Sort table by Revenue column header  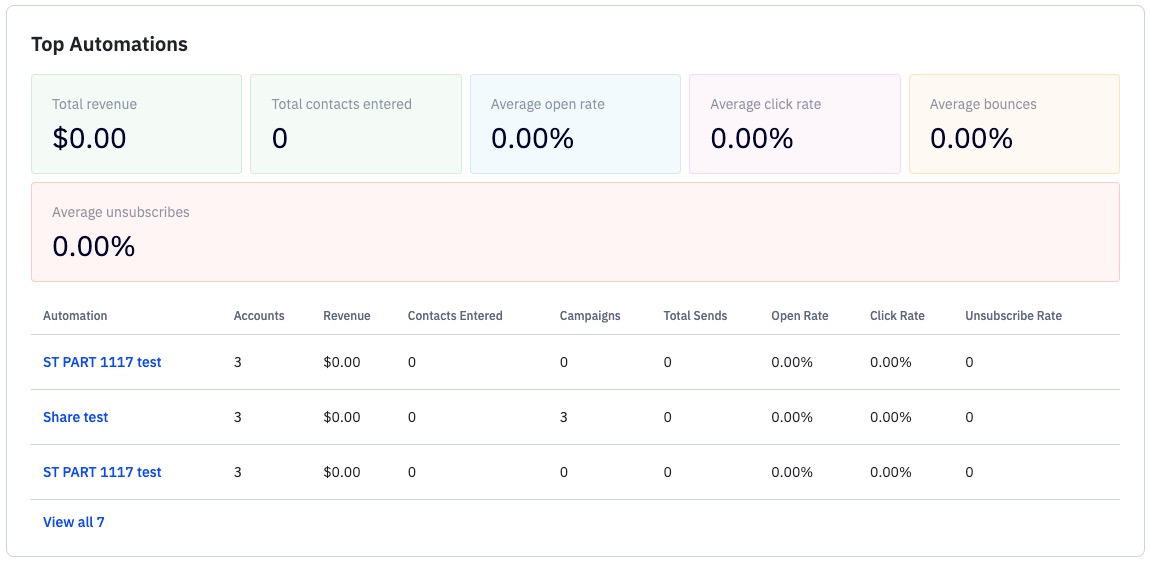(x=346, y=316)
